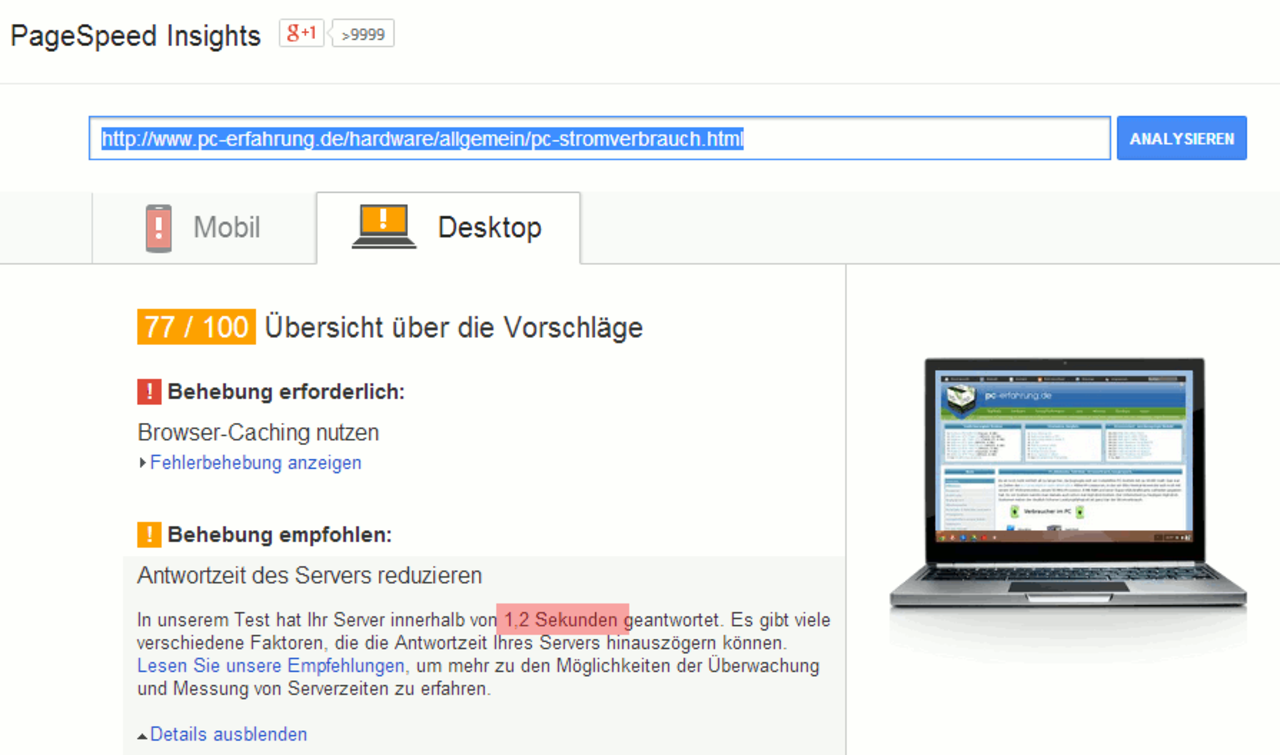
Task: Click the Google +1 button
Action: click(301, 33)
